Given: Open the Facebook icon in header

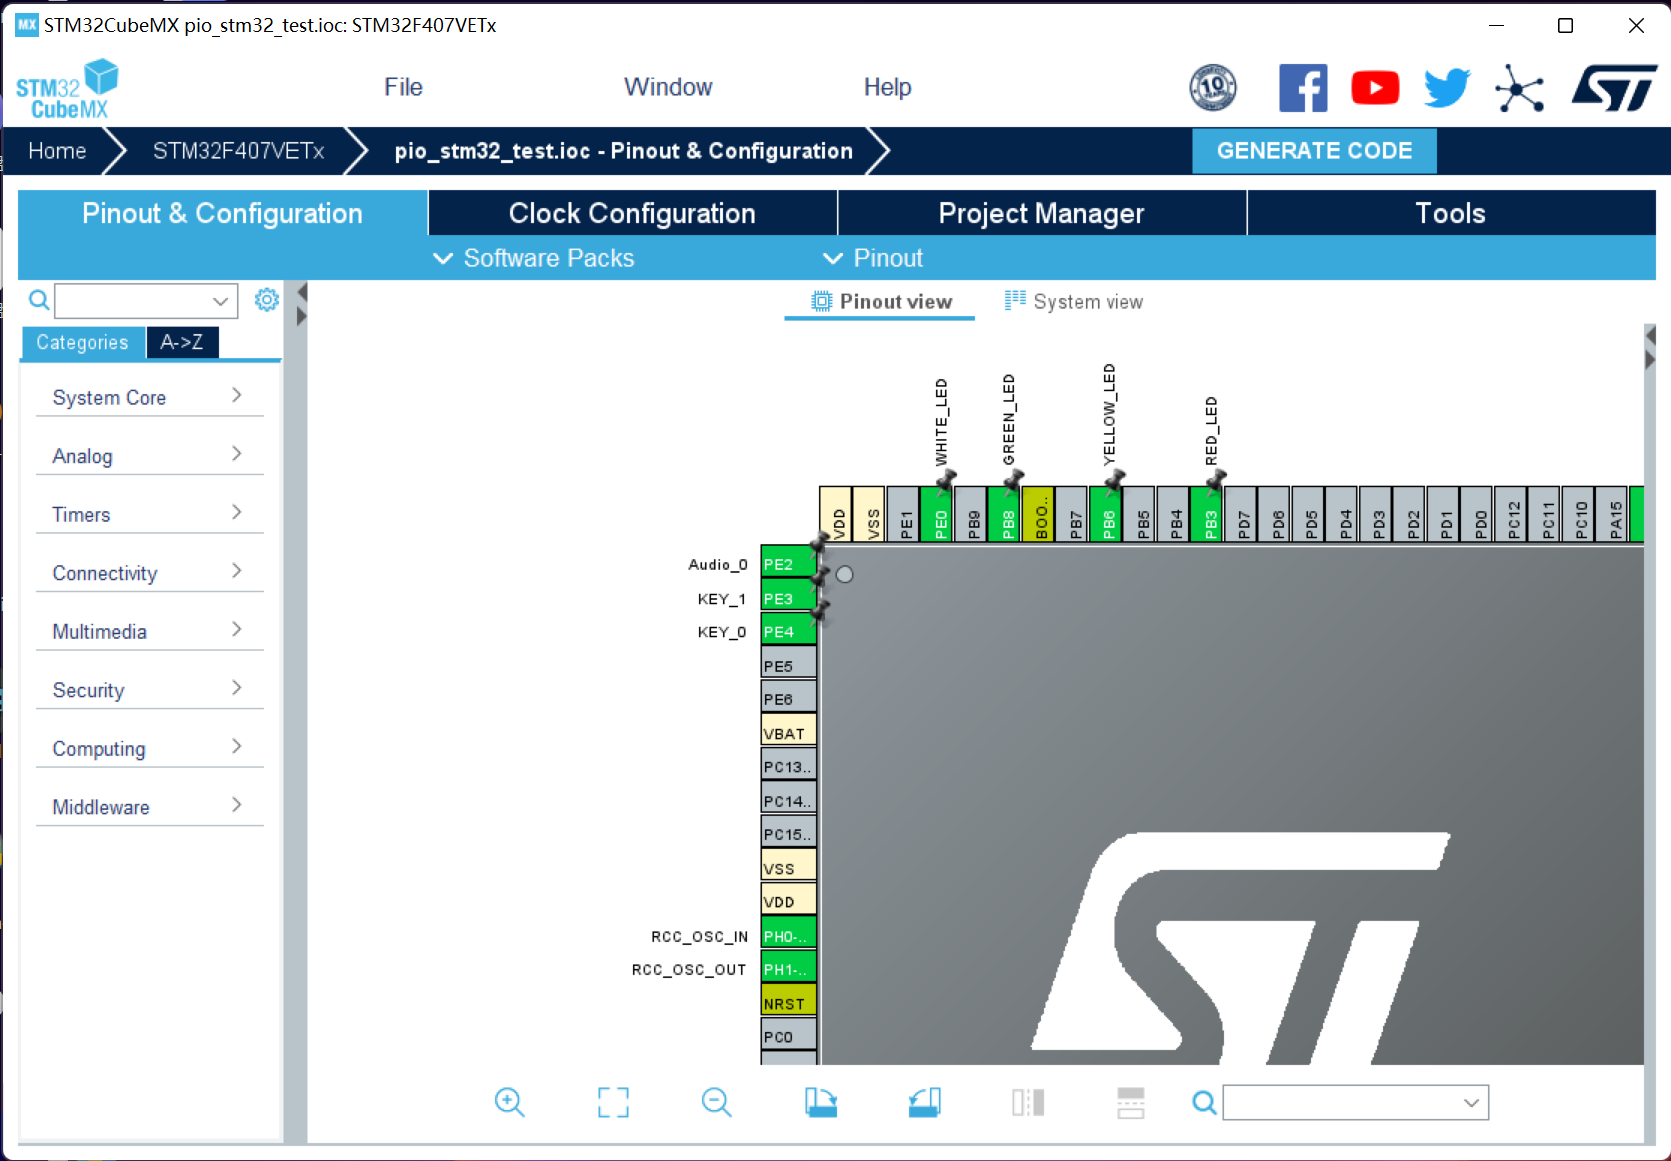Looking at the screenshot, I should 1303,88.
